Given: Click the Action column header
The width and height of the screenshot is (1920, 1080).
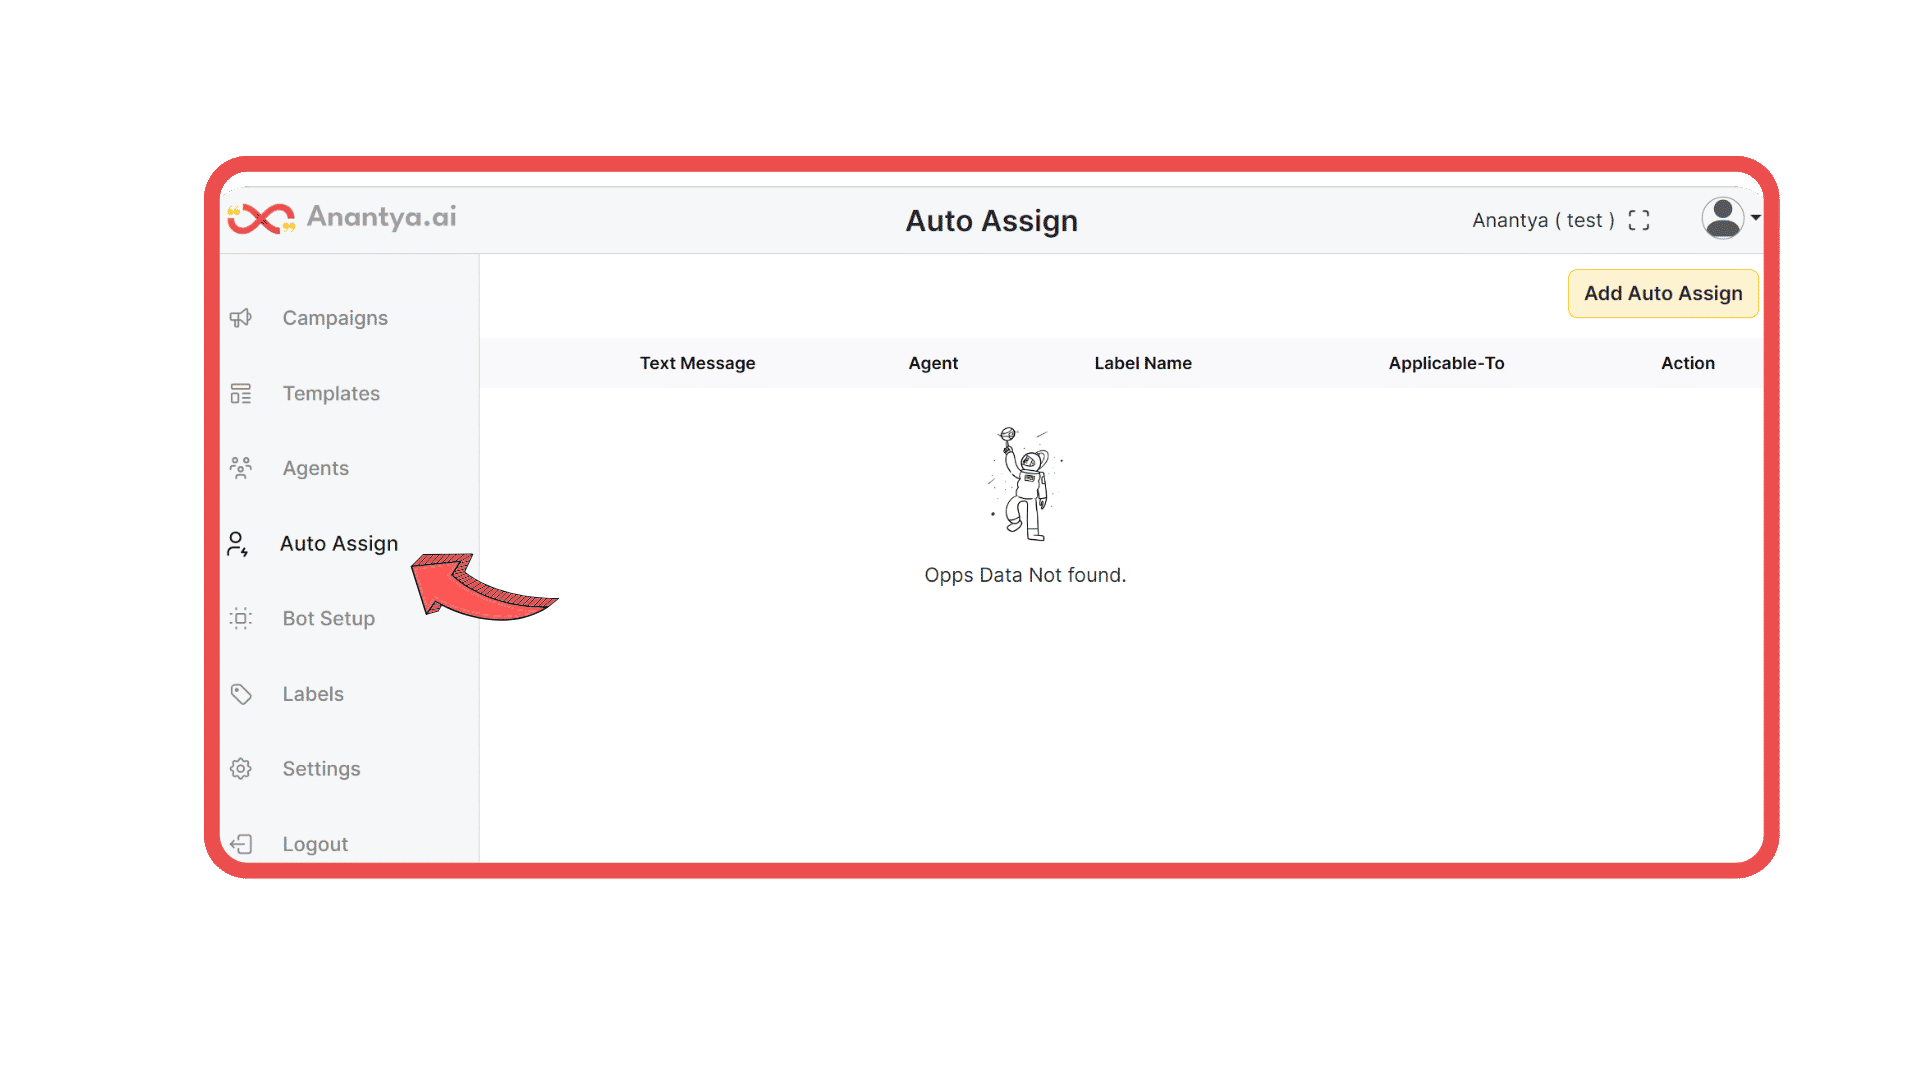Looking at the screenshot, I should pos(1688,363).
